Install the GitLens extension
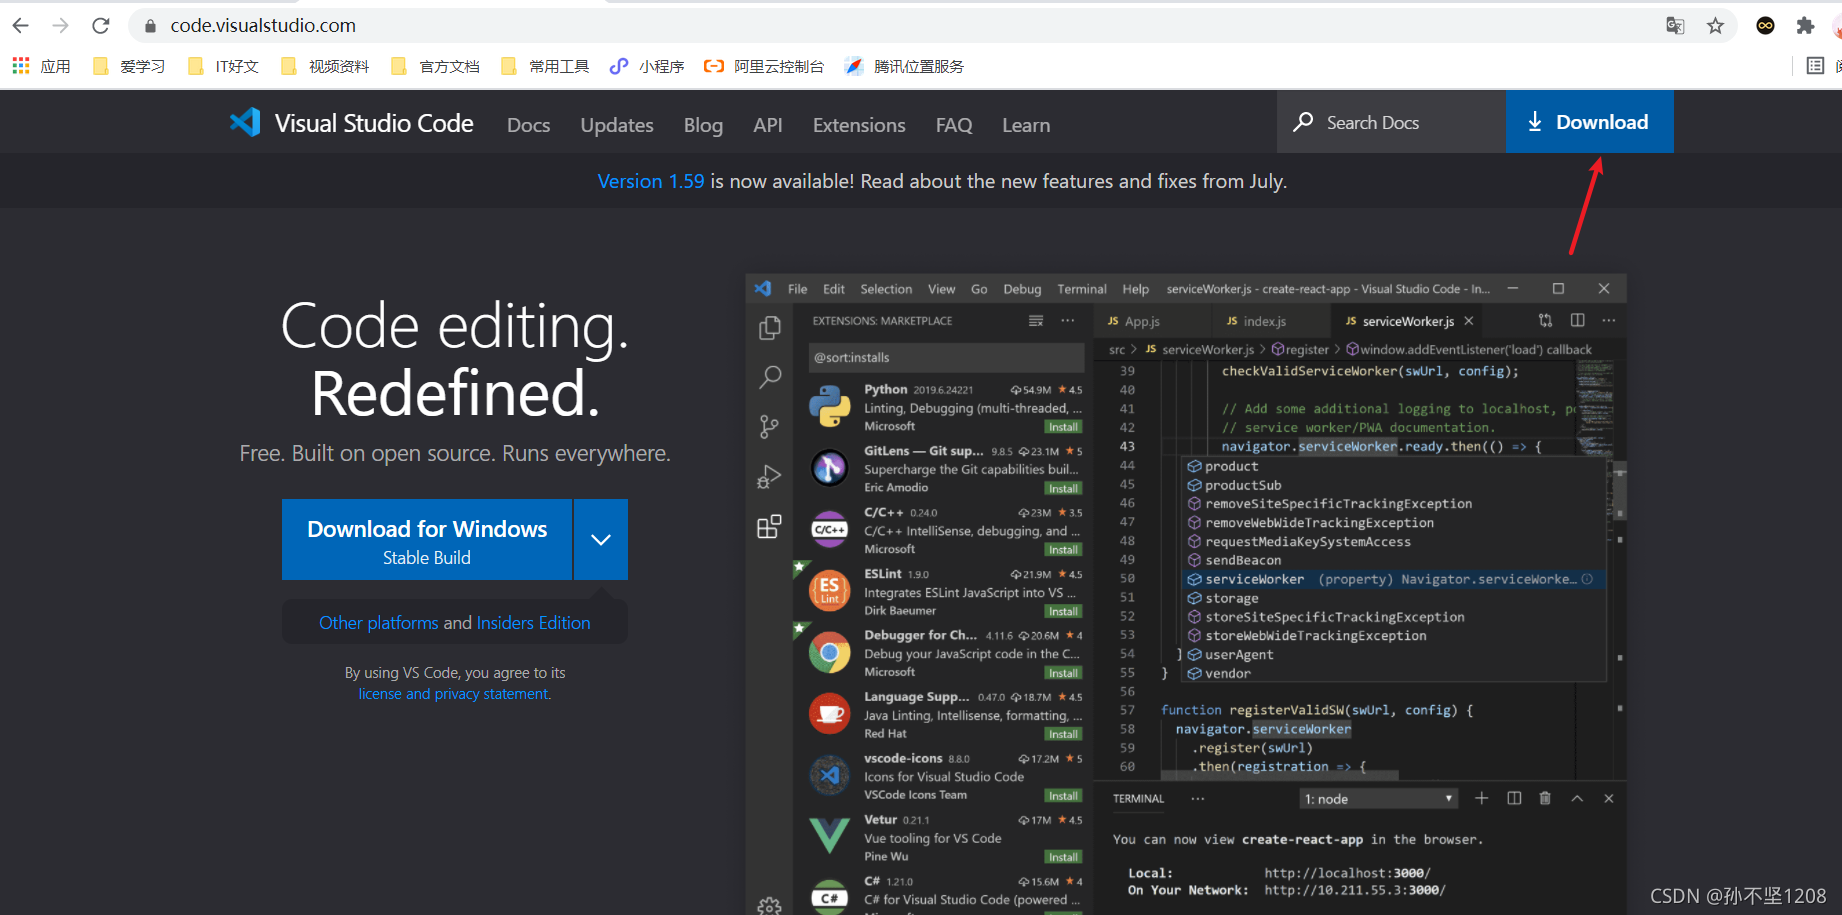 pos(1063,489)
